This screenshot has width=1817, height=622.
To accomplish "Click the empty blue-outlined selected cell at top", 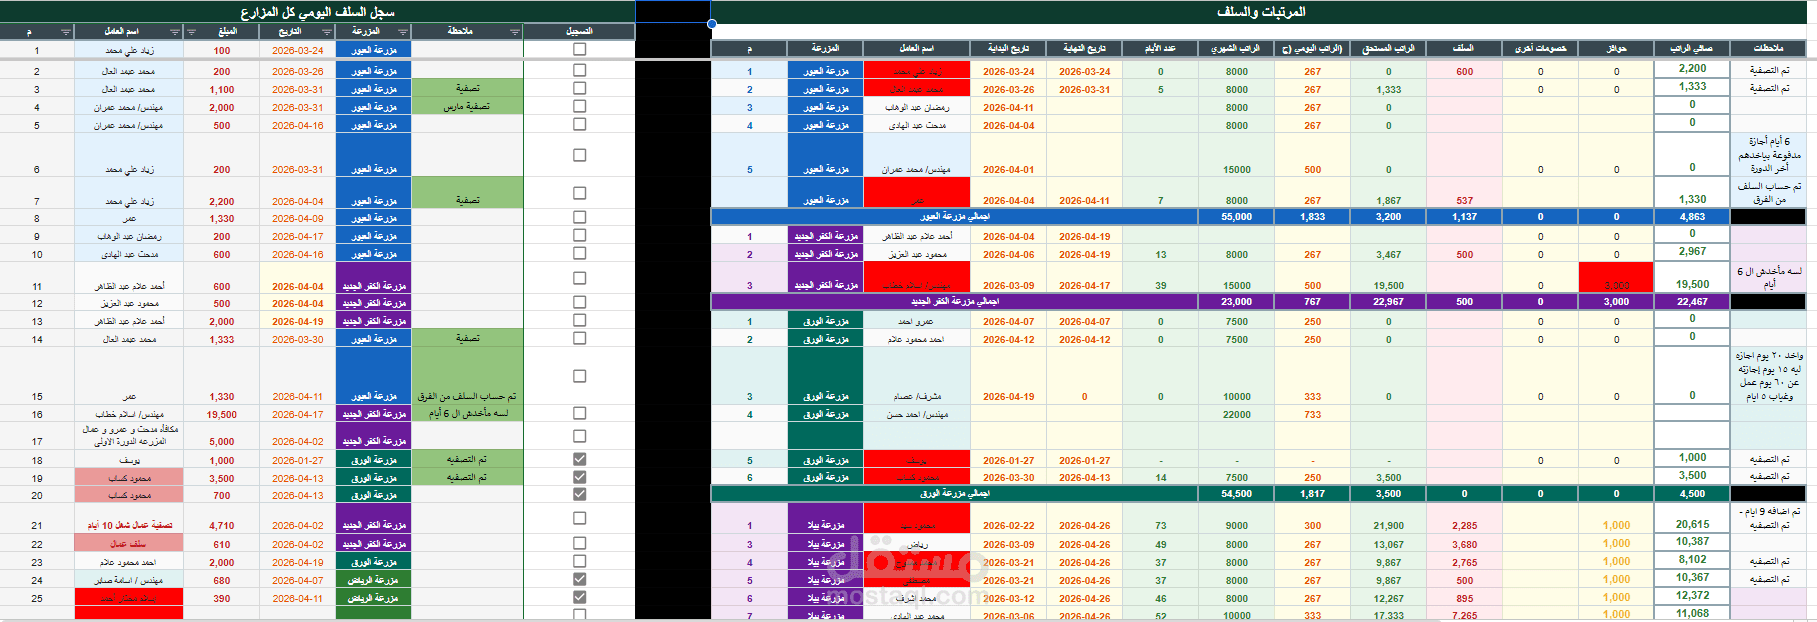I will [x=673, y=12].
